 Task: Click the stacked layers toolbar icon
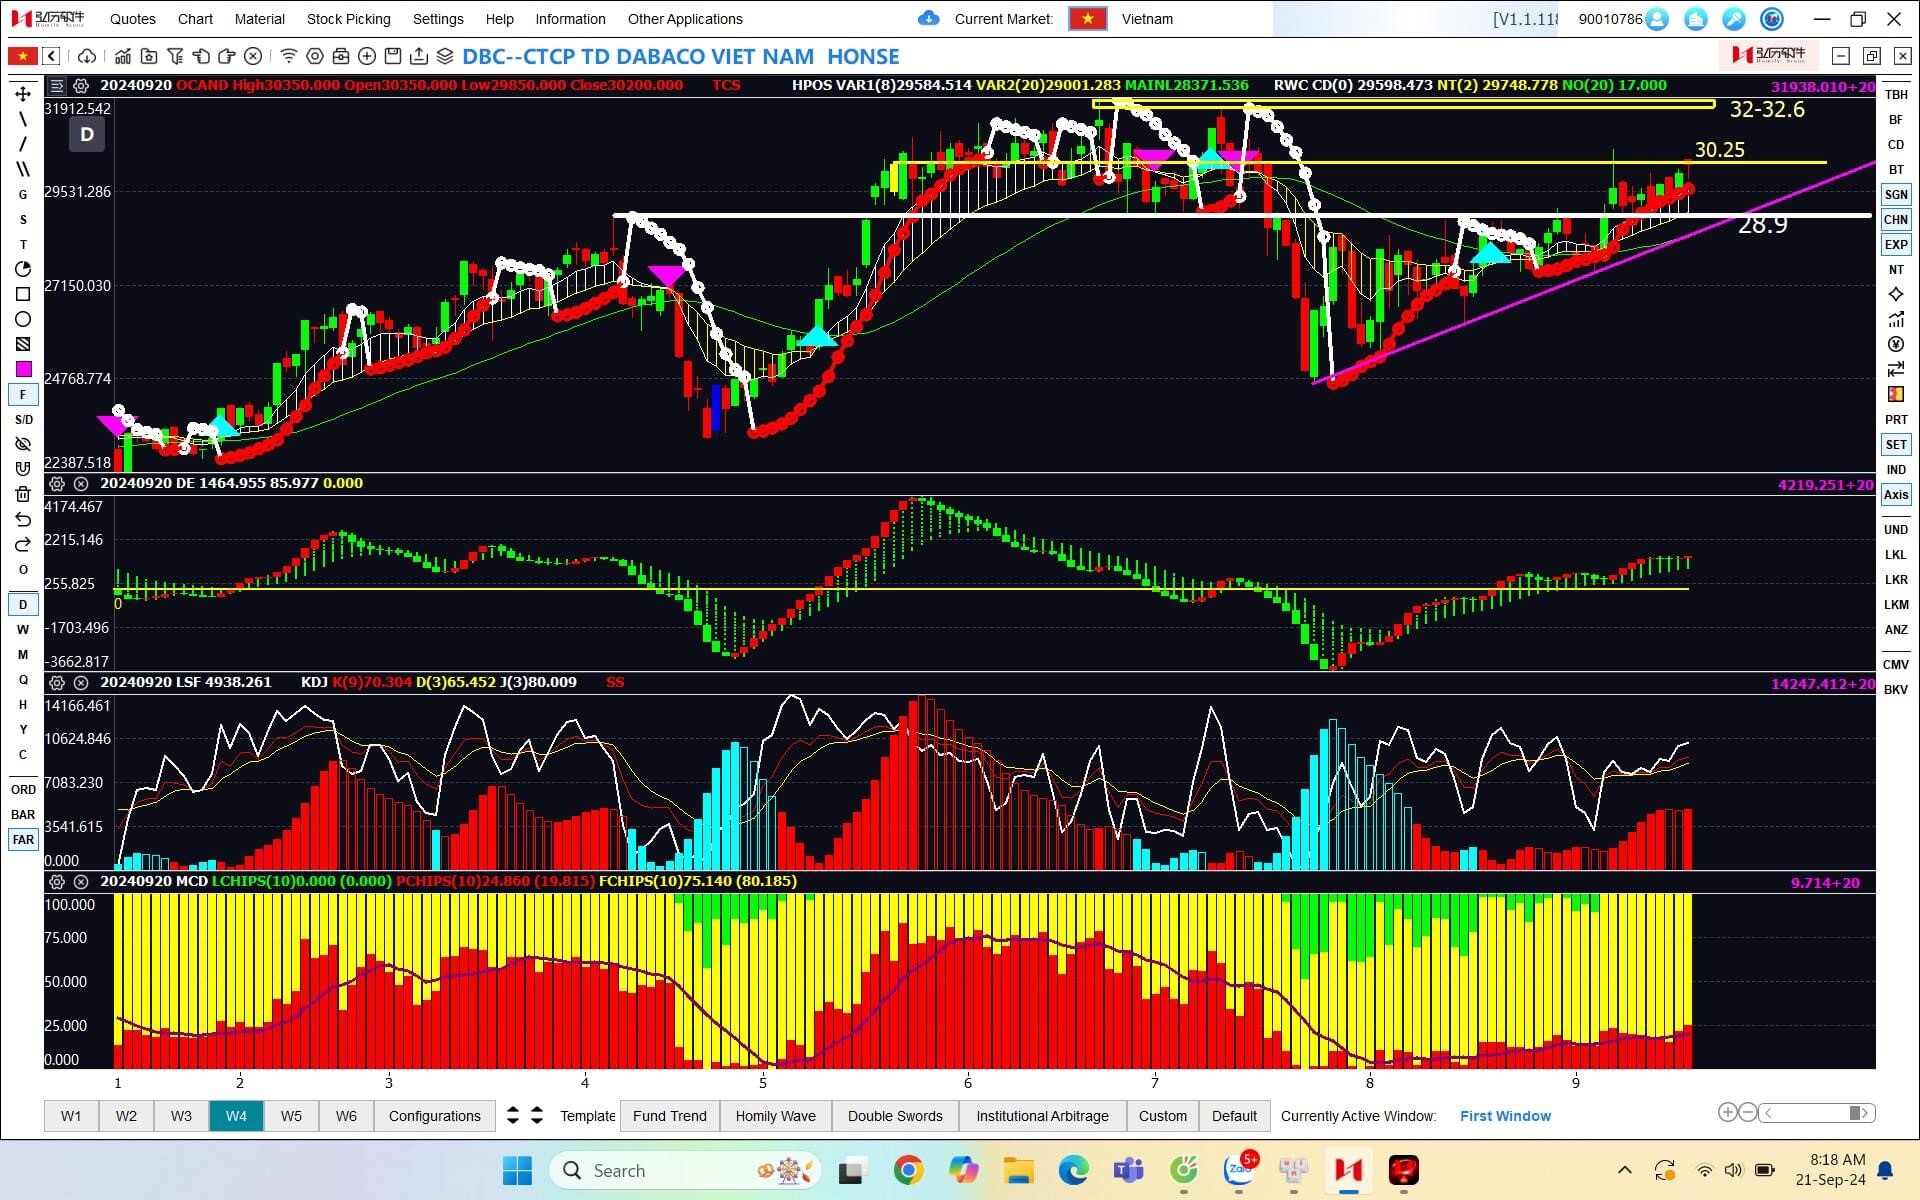click(445, 56)
